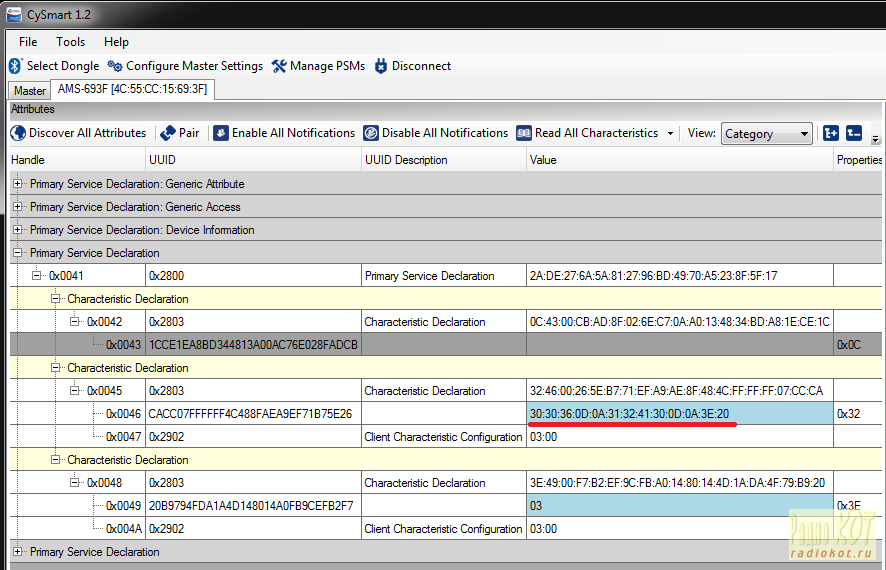
Task: Select handle 0x004A row
Action: 446,529
